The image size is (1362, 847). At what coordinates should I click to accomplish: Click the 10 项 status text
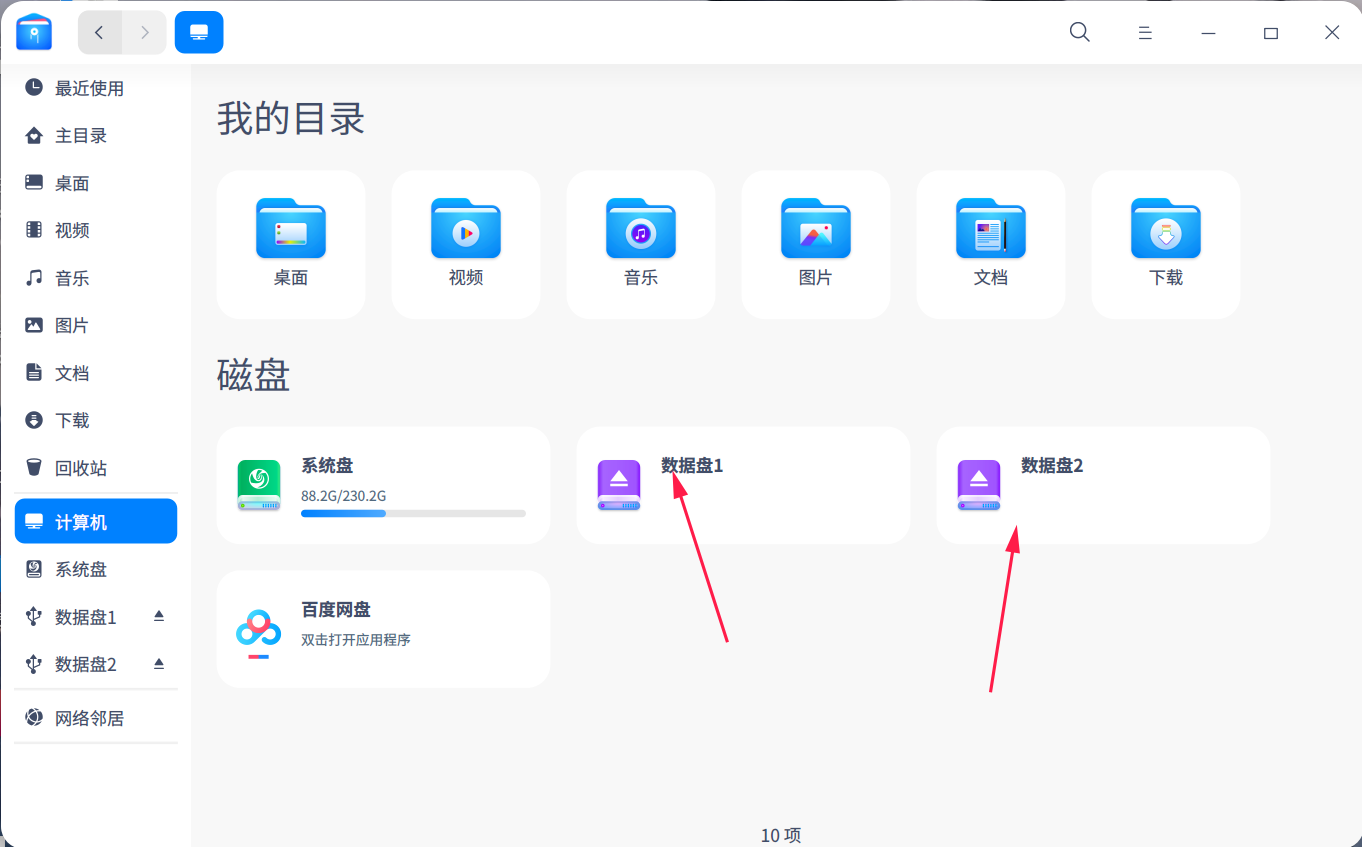click(x=781, y=835)
